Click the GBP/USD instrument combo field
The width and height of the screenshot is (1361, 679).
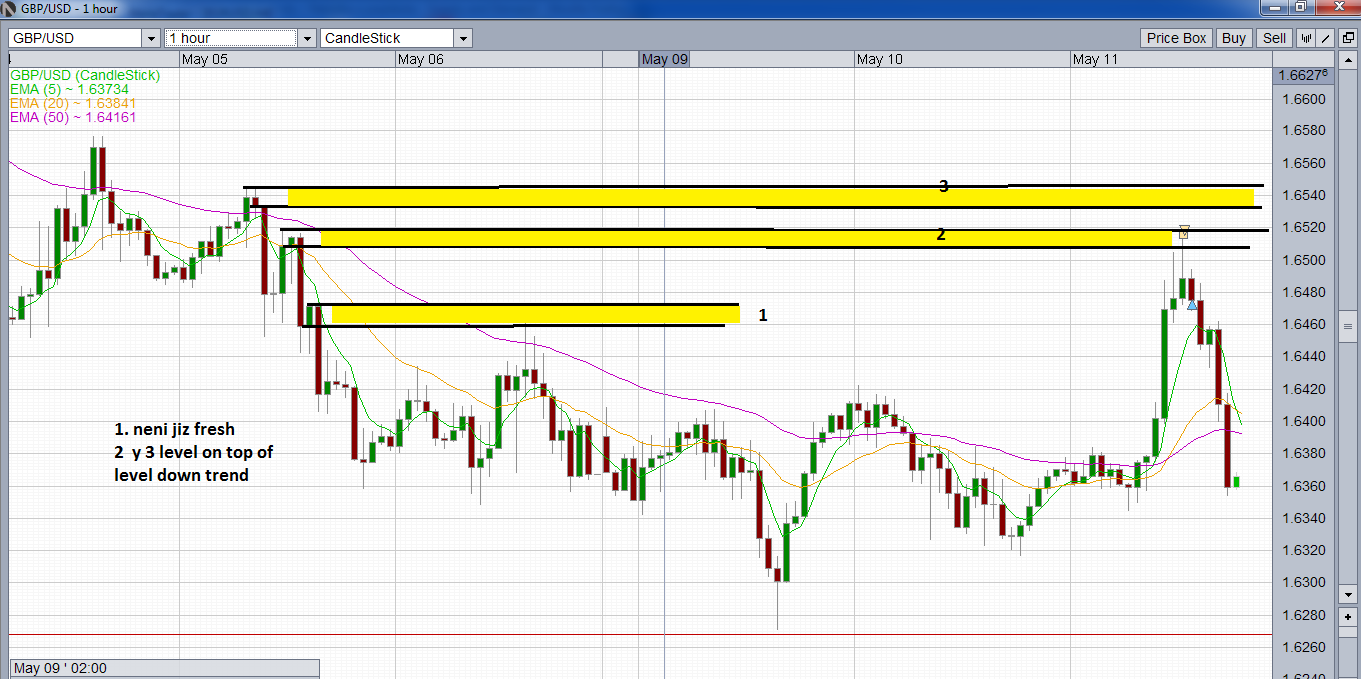(x=84, y=38)
